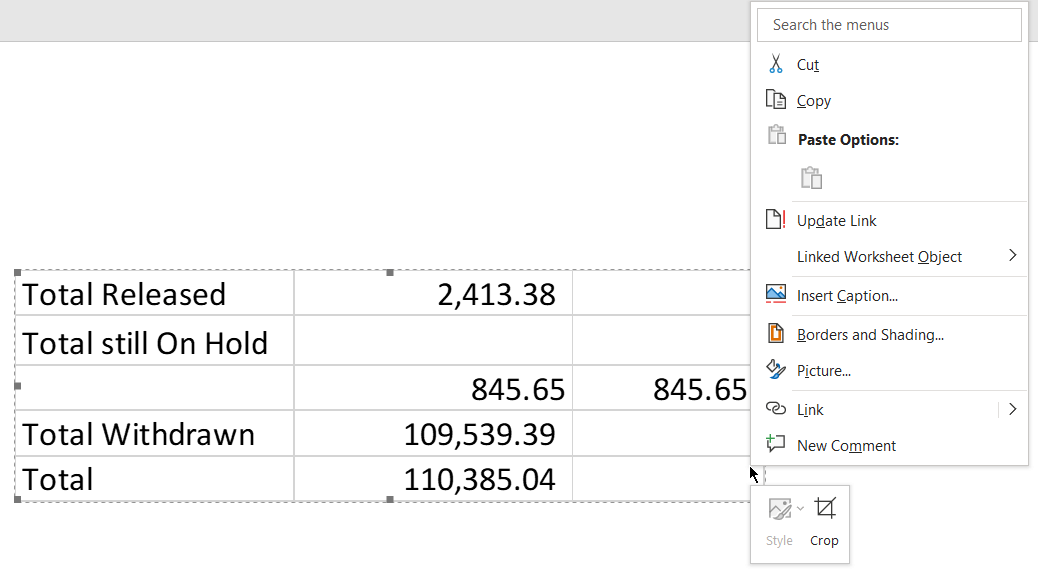
Task: Click the Insert Caption picture icon
Action: click(775, 294)
